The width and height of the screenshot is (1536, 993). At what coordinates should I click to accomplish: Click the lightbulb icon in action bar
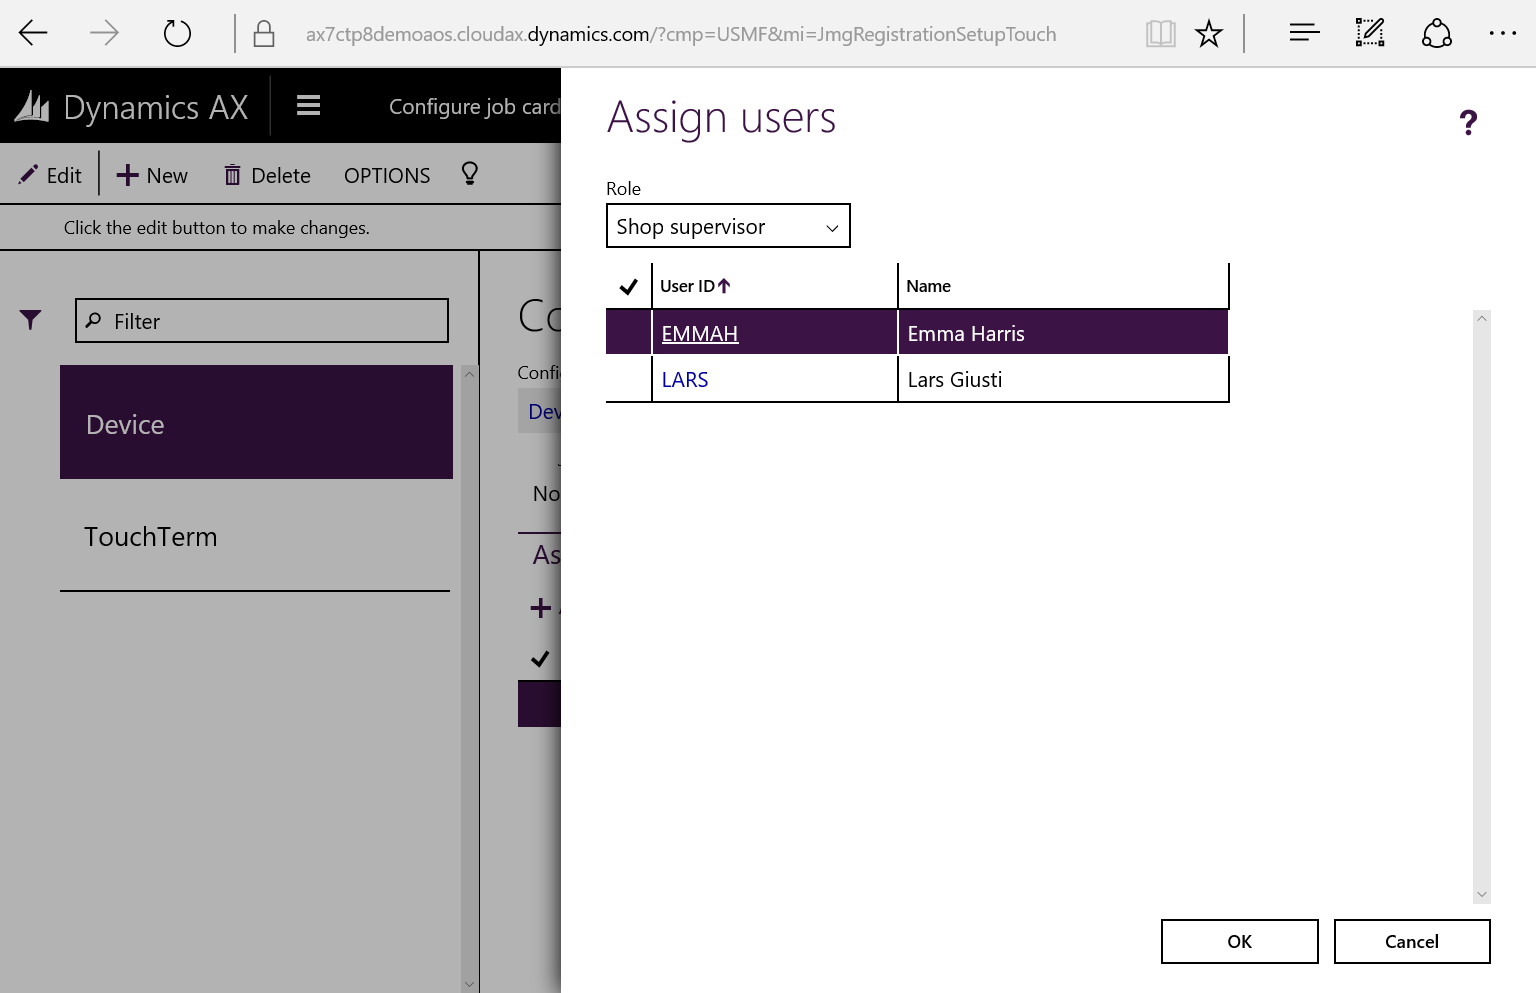470,174
